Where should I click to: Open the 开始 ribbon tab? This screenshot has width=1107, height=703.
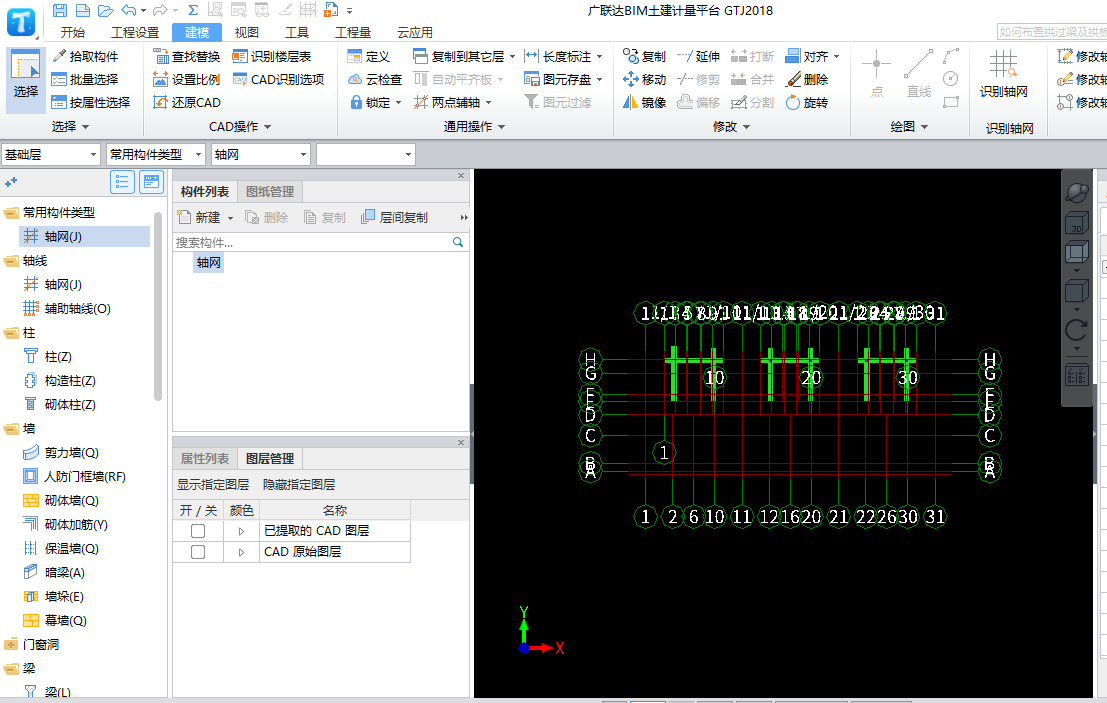coord(73,32)
